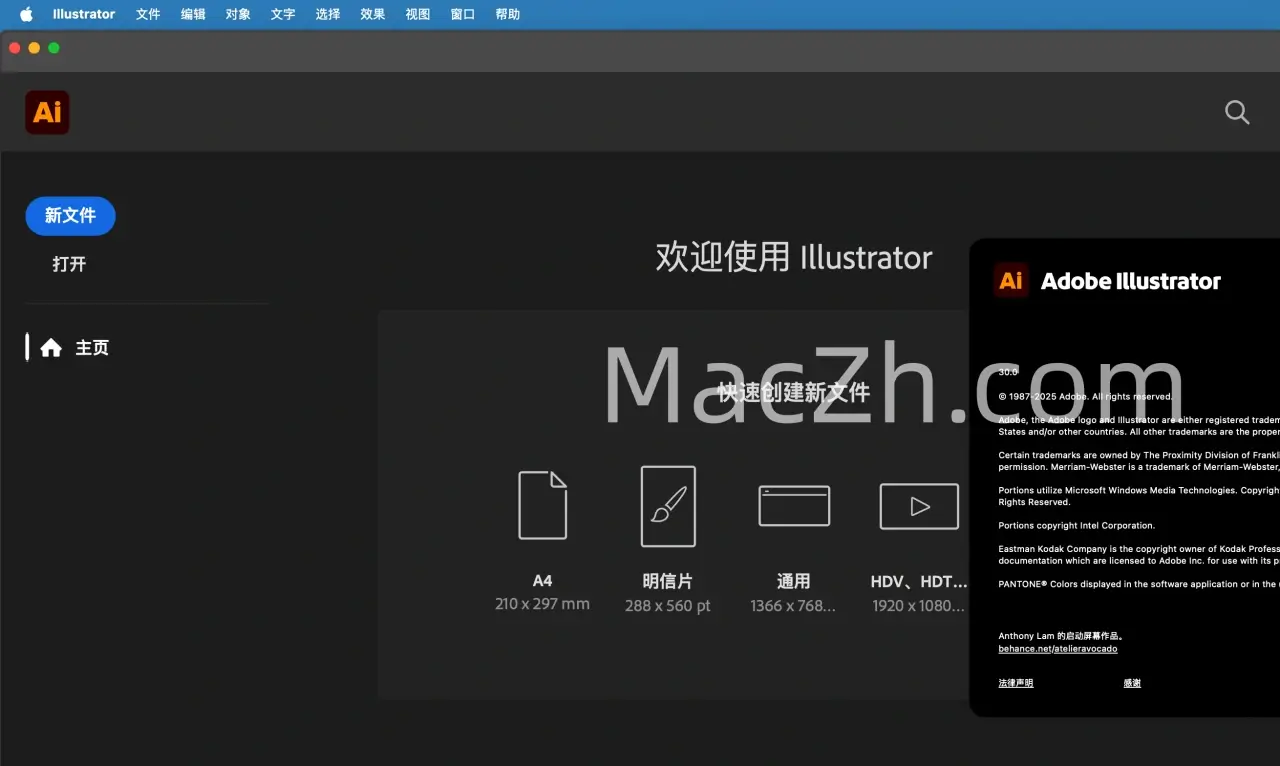Open the 效果 menu
The height and width of the screenshot is (766, 1280).
point(373,14)
